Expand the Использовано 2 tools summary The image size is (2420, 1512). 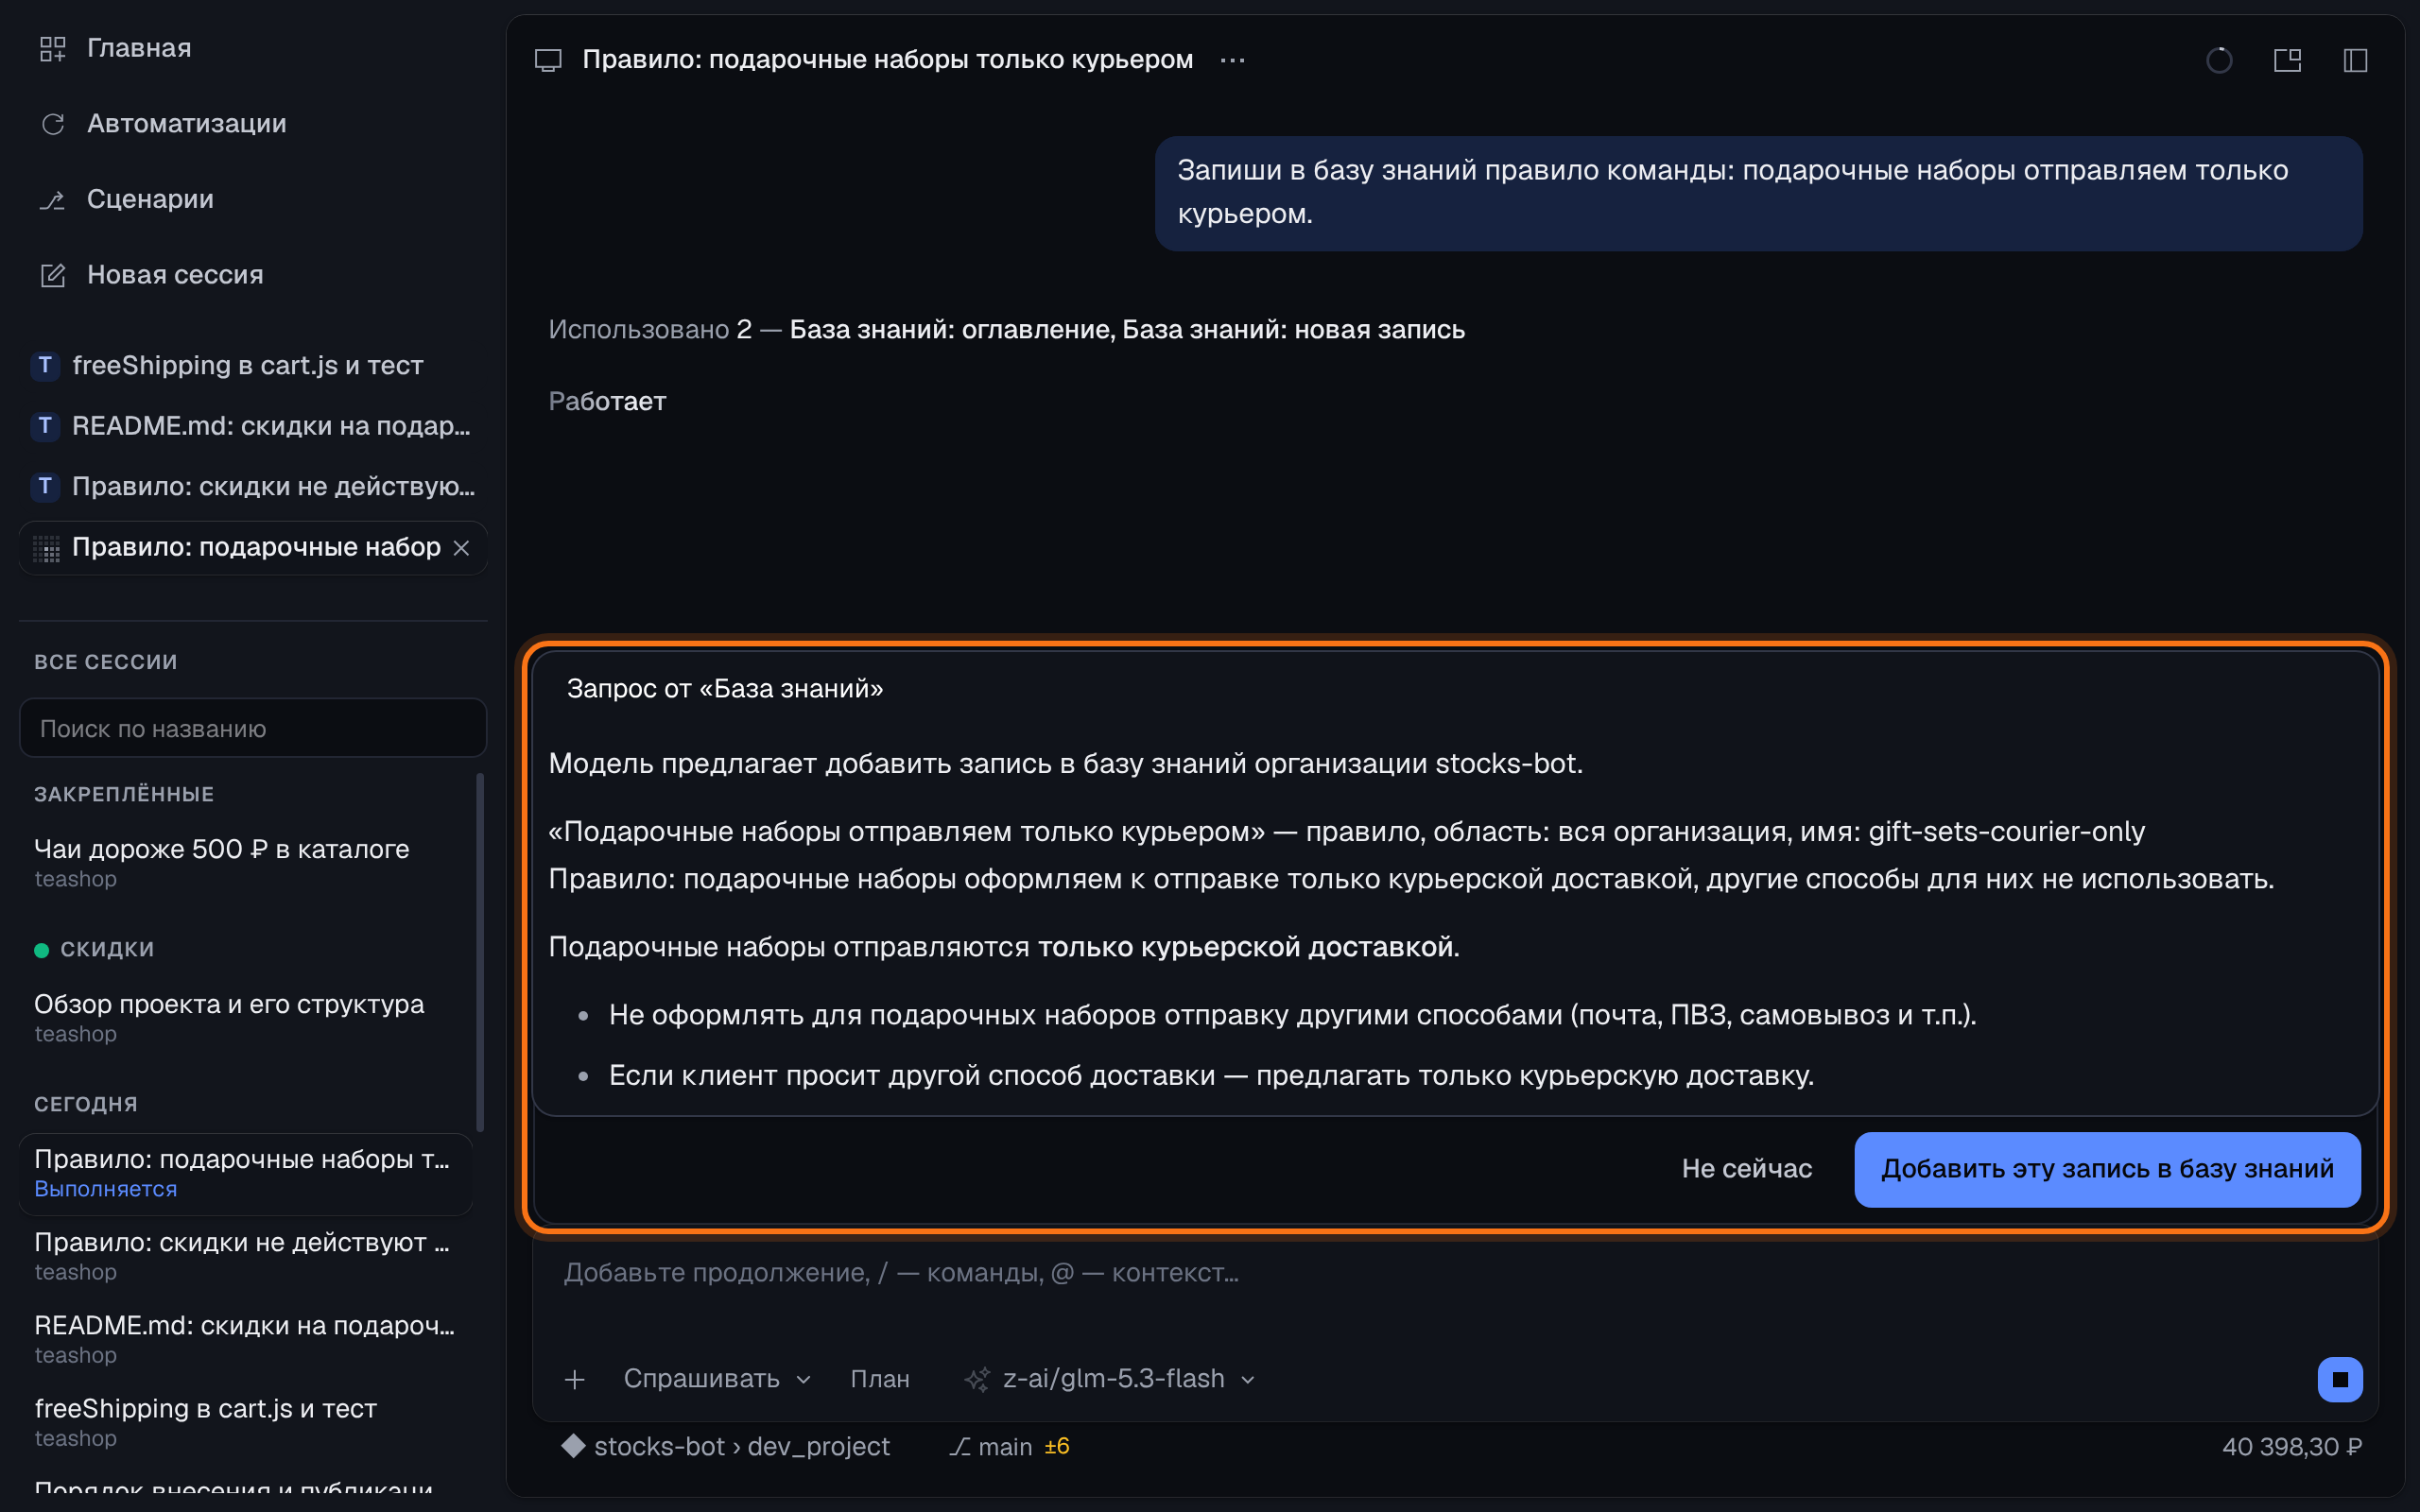1006,330
